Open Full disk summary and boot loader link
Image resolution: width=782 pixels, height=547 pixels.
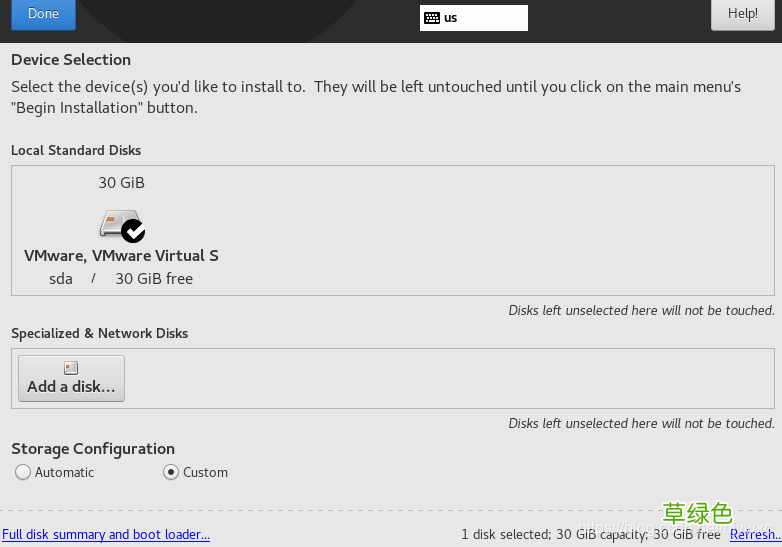point(106,535)
